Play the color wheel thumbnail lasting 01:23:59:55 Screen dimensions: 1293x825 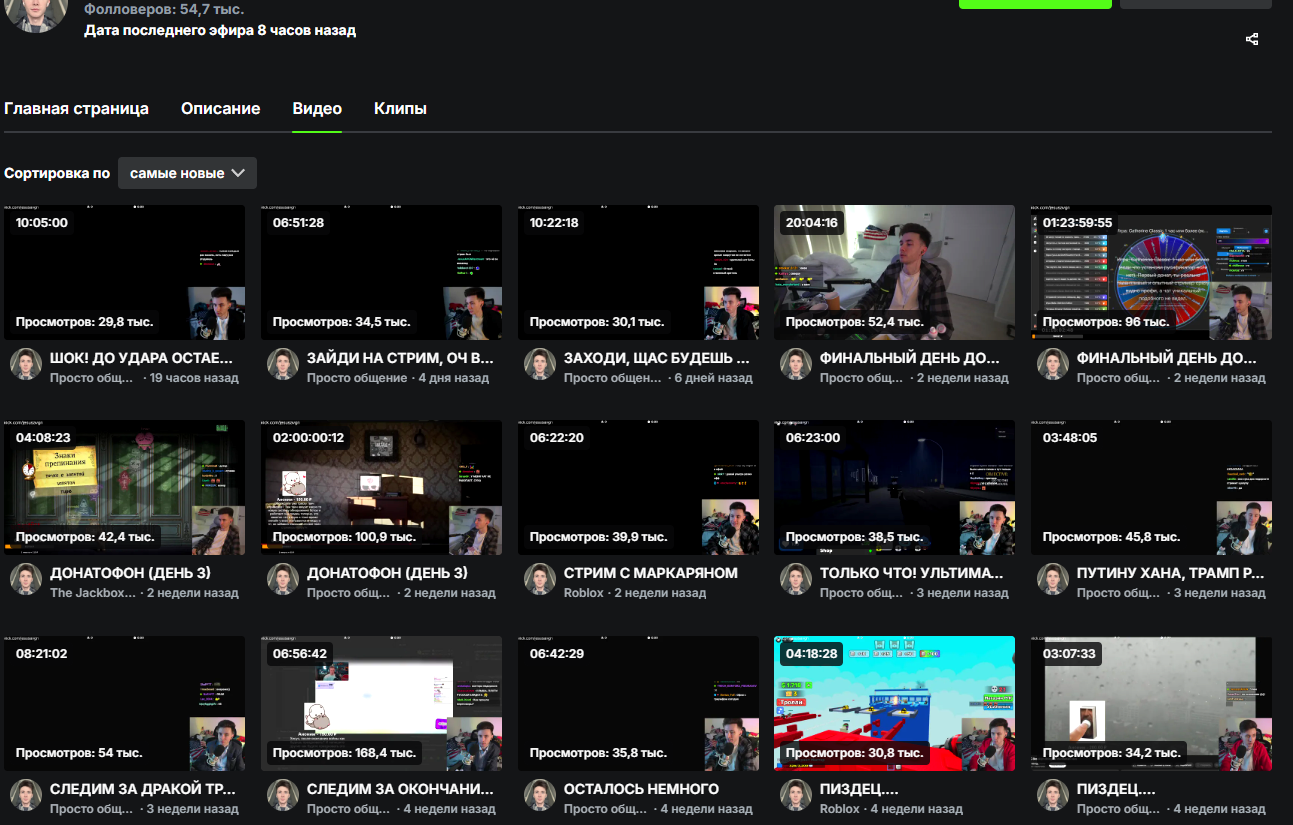[1151, 273]
